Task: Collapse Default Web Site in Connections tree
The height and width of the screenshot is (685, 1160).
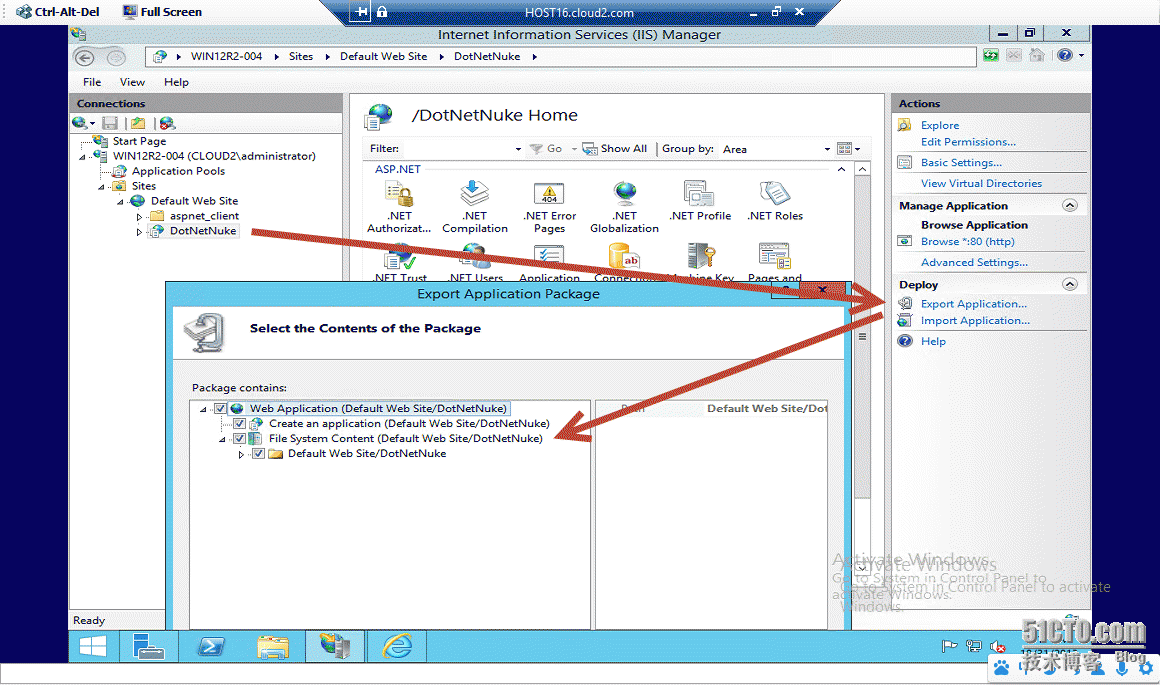Action: 120,201
